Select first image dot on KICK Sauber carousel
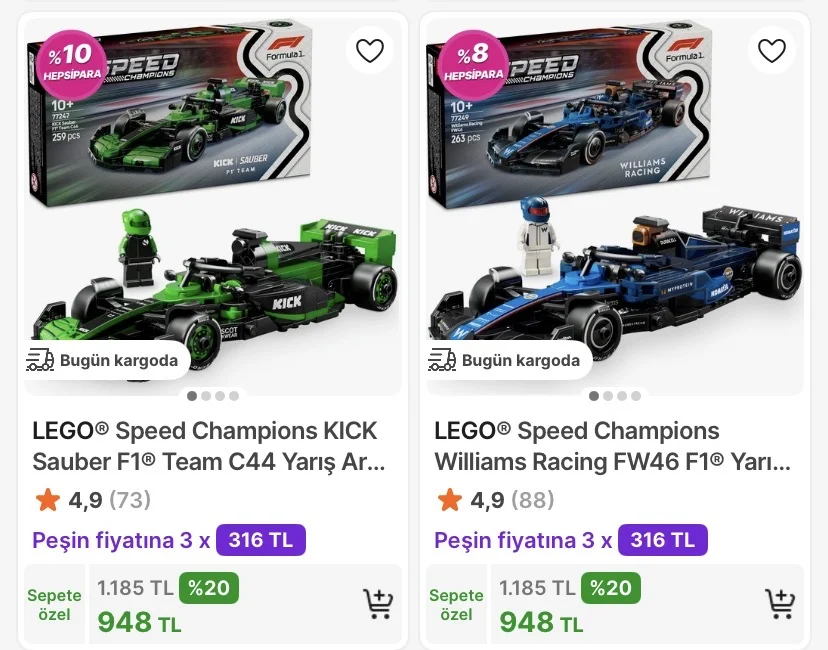Image resolution: width=828 pixels, height=650 pixels. click(192, 396)
